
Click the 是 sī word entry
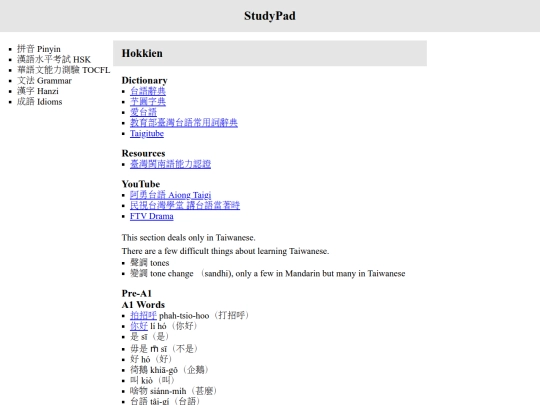[149, 337]
